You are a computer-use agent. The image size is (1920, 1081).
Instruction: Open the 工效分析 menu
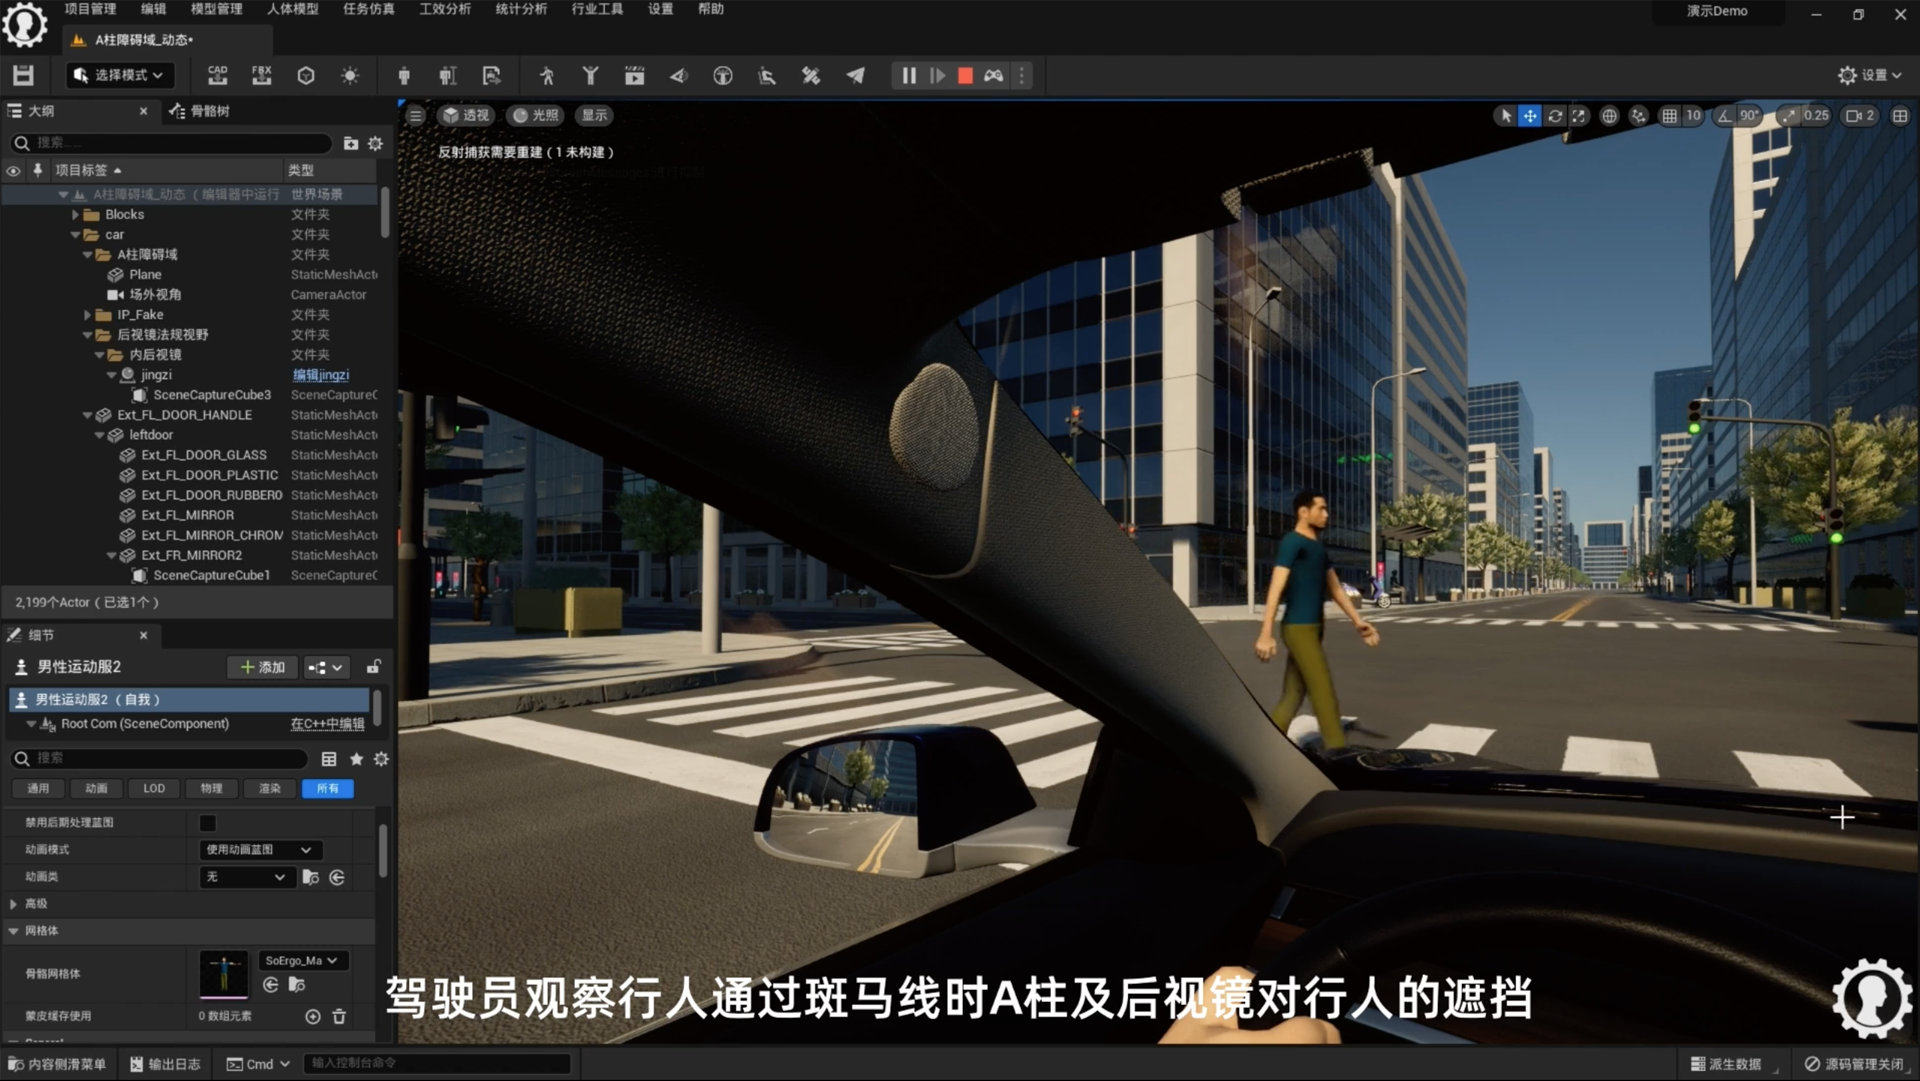(x=444, y=9)
